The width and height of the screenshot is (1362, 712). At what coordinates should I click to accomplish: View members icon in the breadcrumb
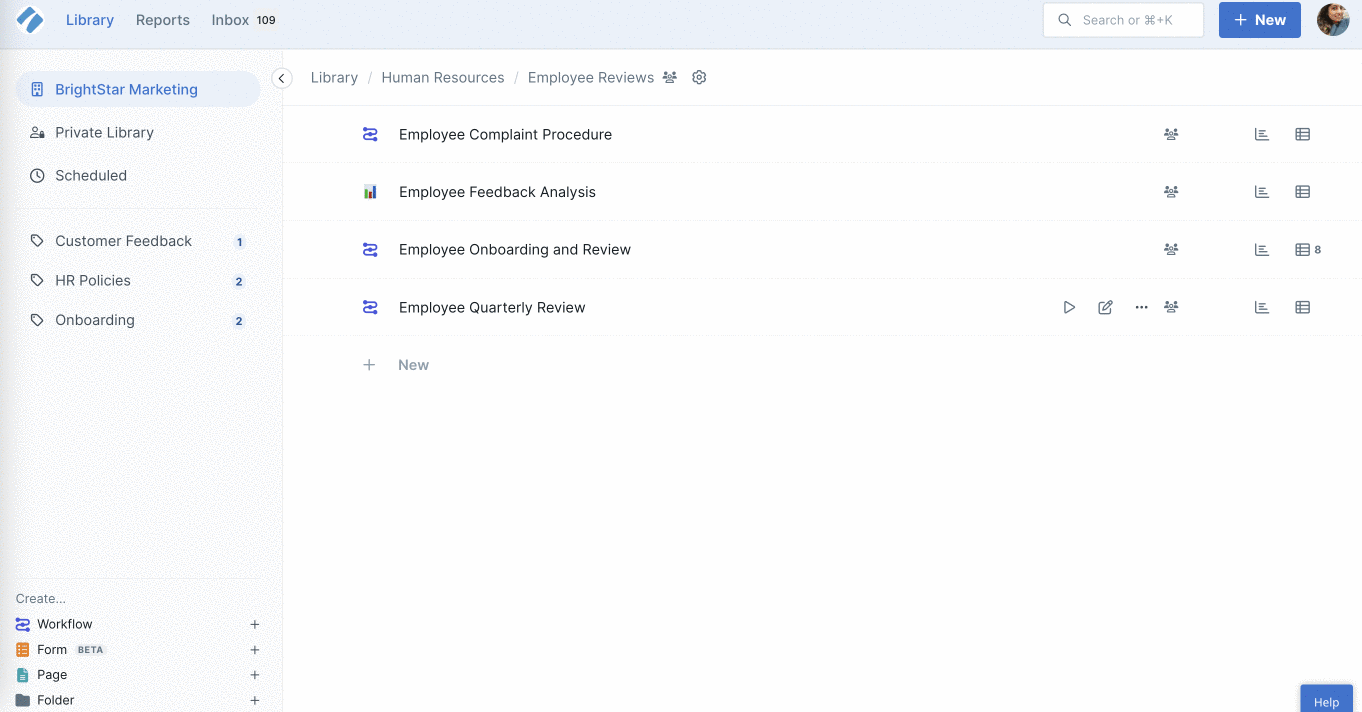(668, 77)
